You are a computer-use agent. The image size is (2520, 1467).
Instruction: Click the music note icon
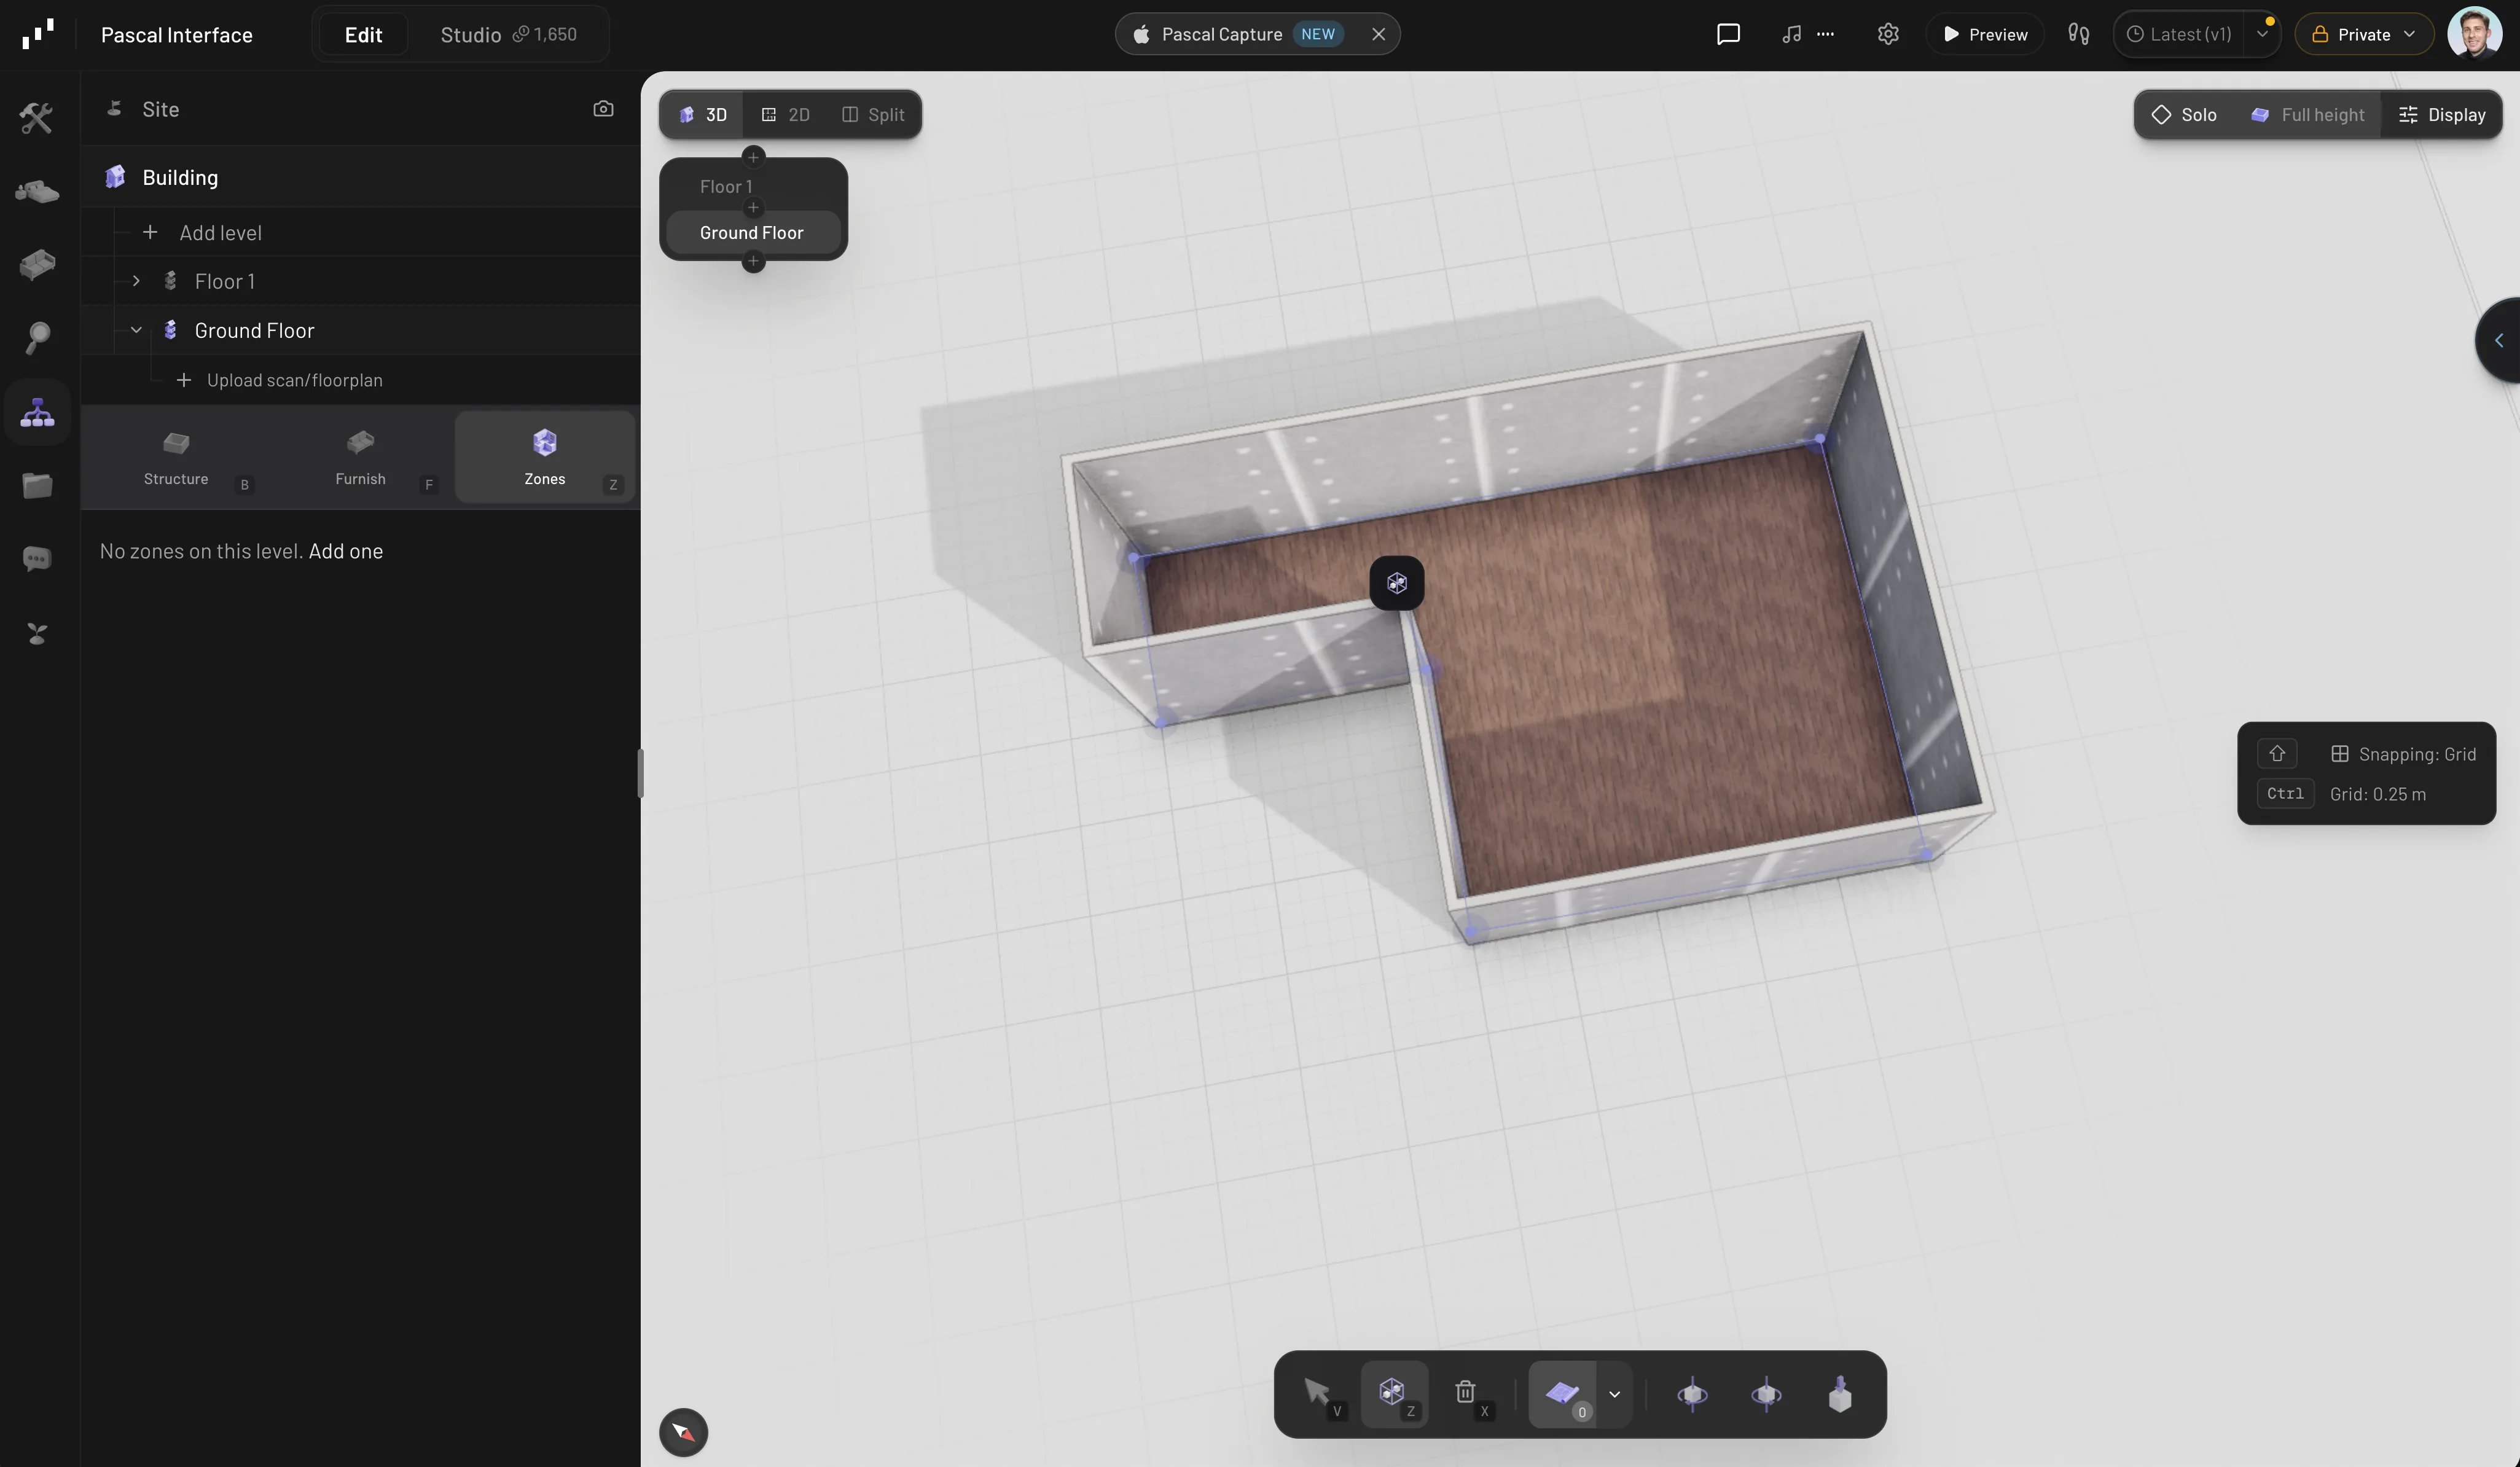click(1791, 34)
